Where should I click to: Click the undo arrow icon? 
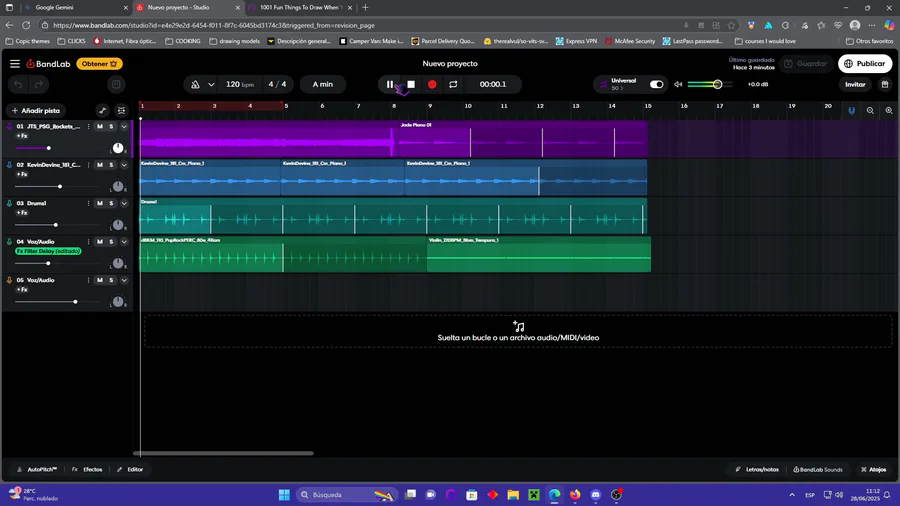click(18, 84)
